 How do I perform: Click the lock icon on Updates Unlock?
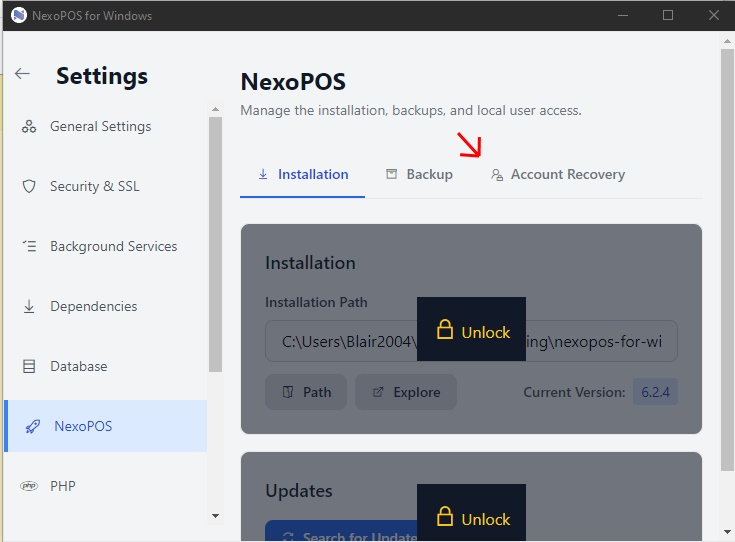click(445, 516)
